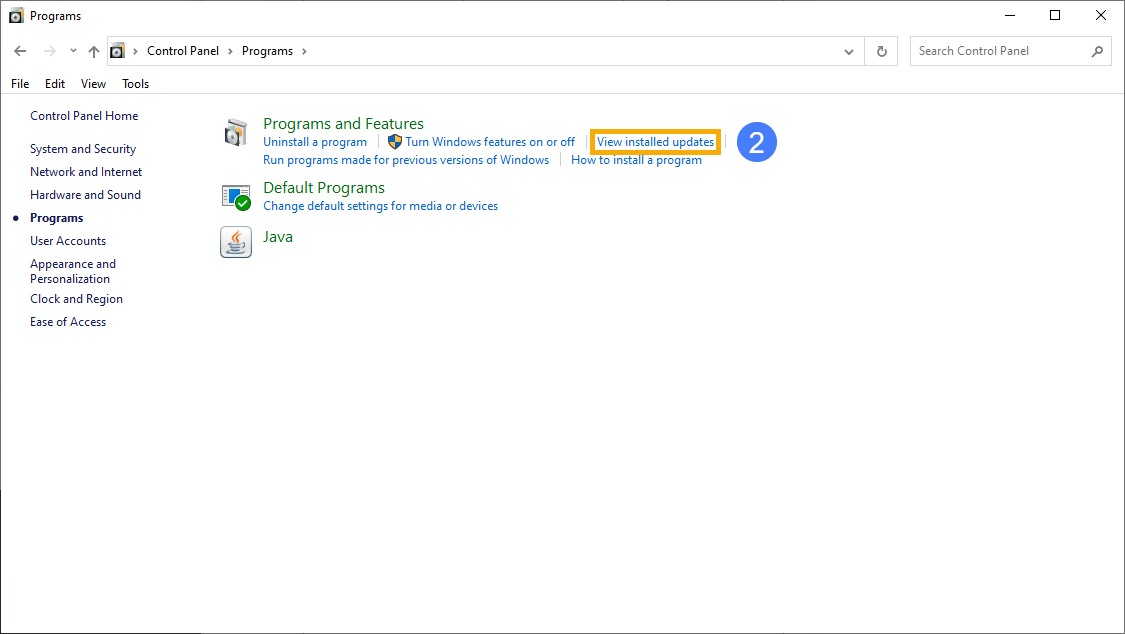Open the View menu
Screen dimensions: 1125x634
[93, 84]
